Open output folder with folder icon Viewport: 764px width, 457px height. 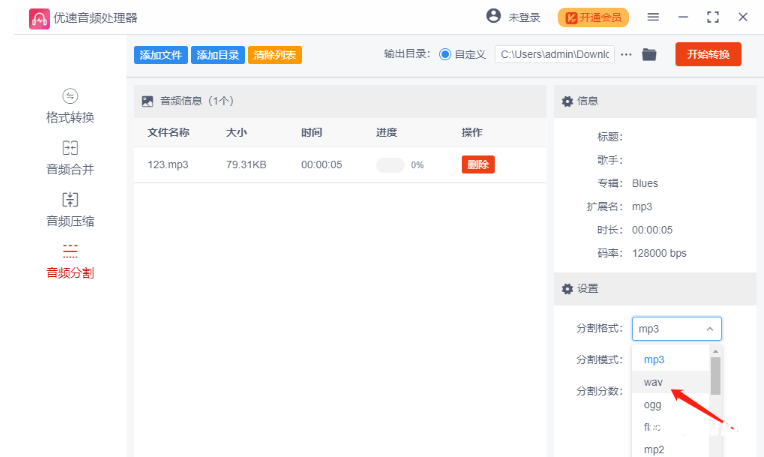click(649, 55)
